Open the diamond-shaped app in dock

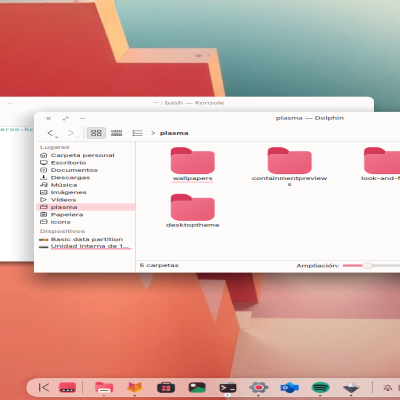351,387
